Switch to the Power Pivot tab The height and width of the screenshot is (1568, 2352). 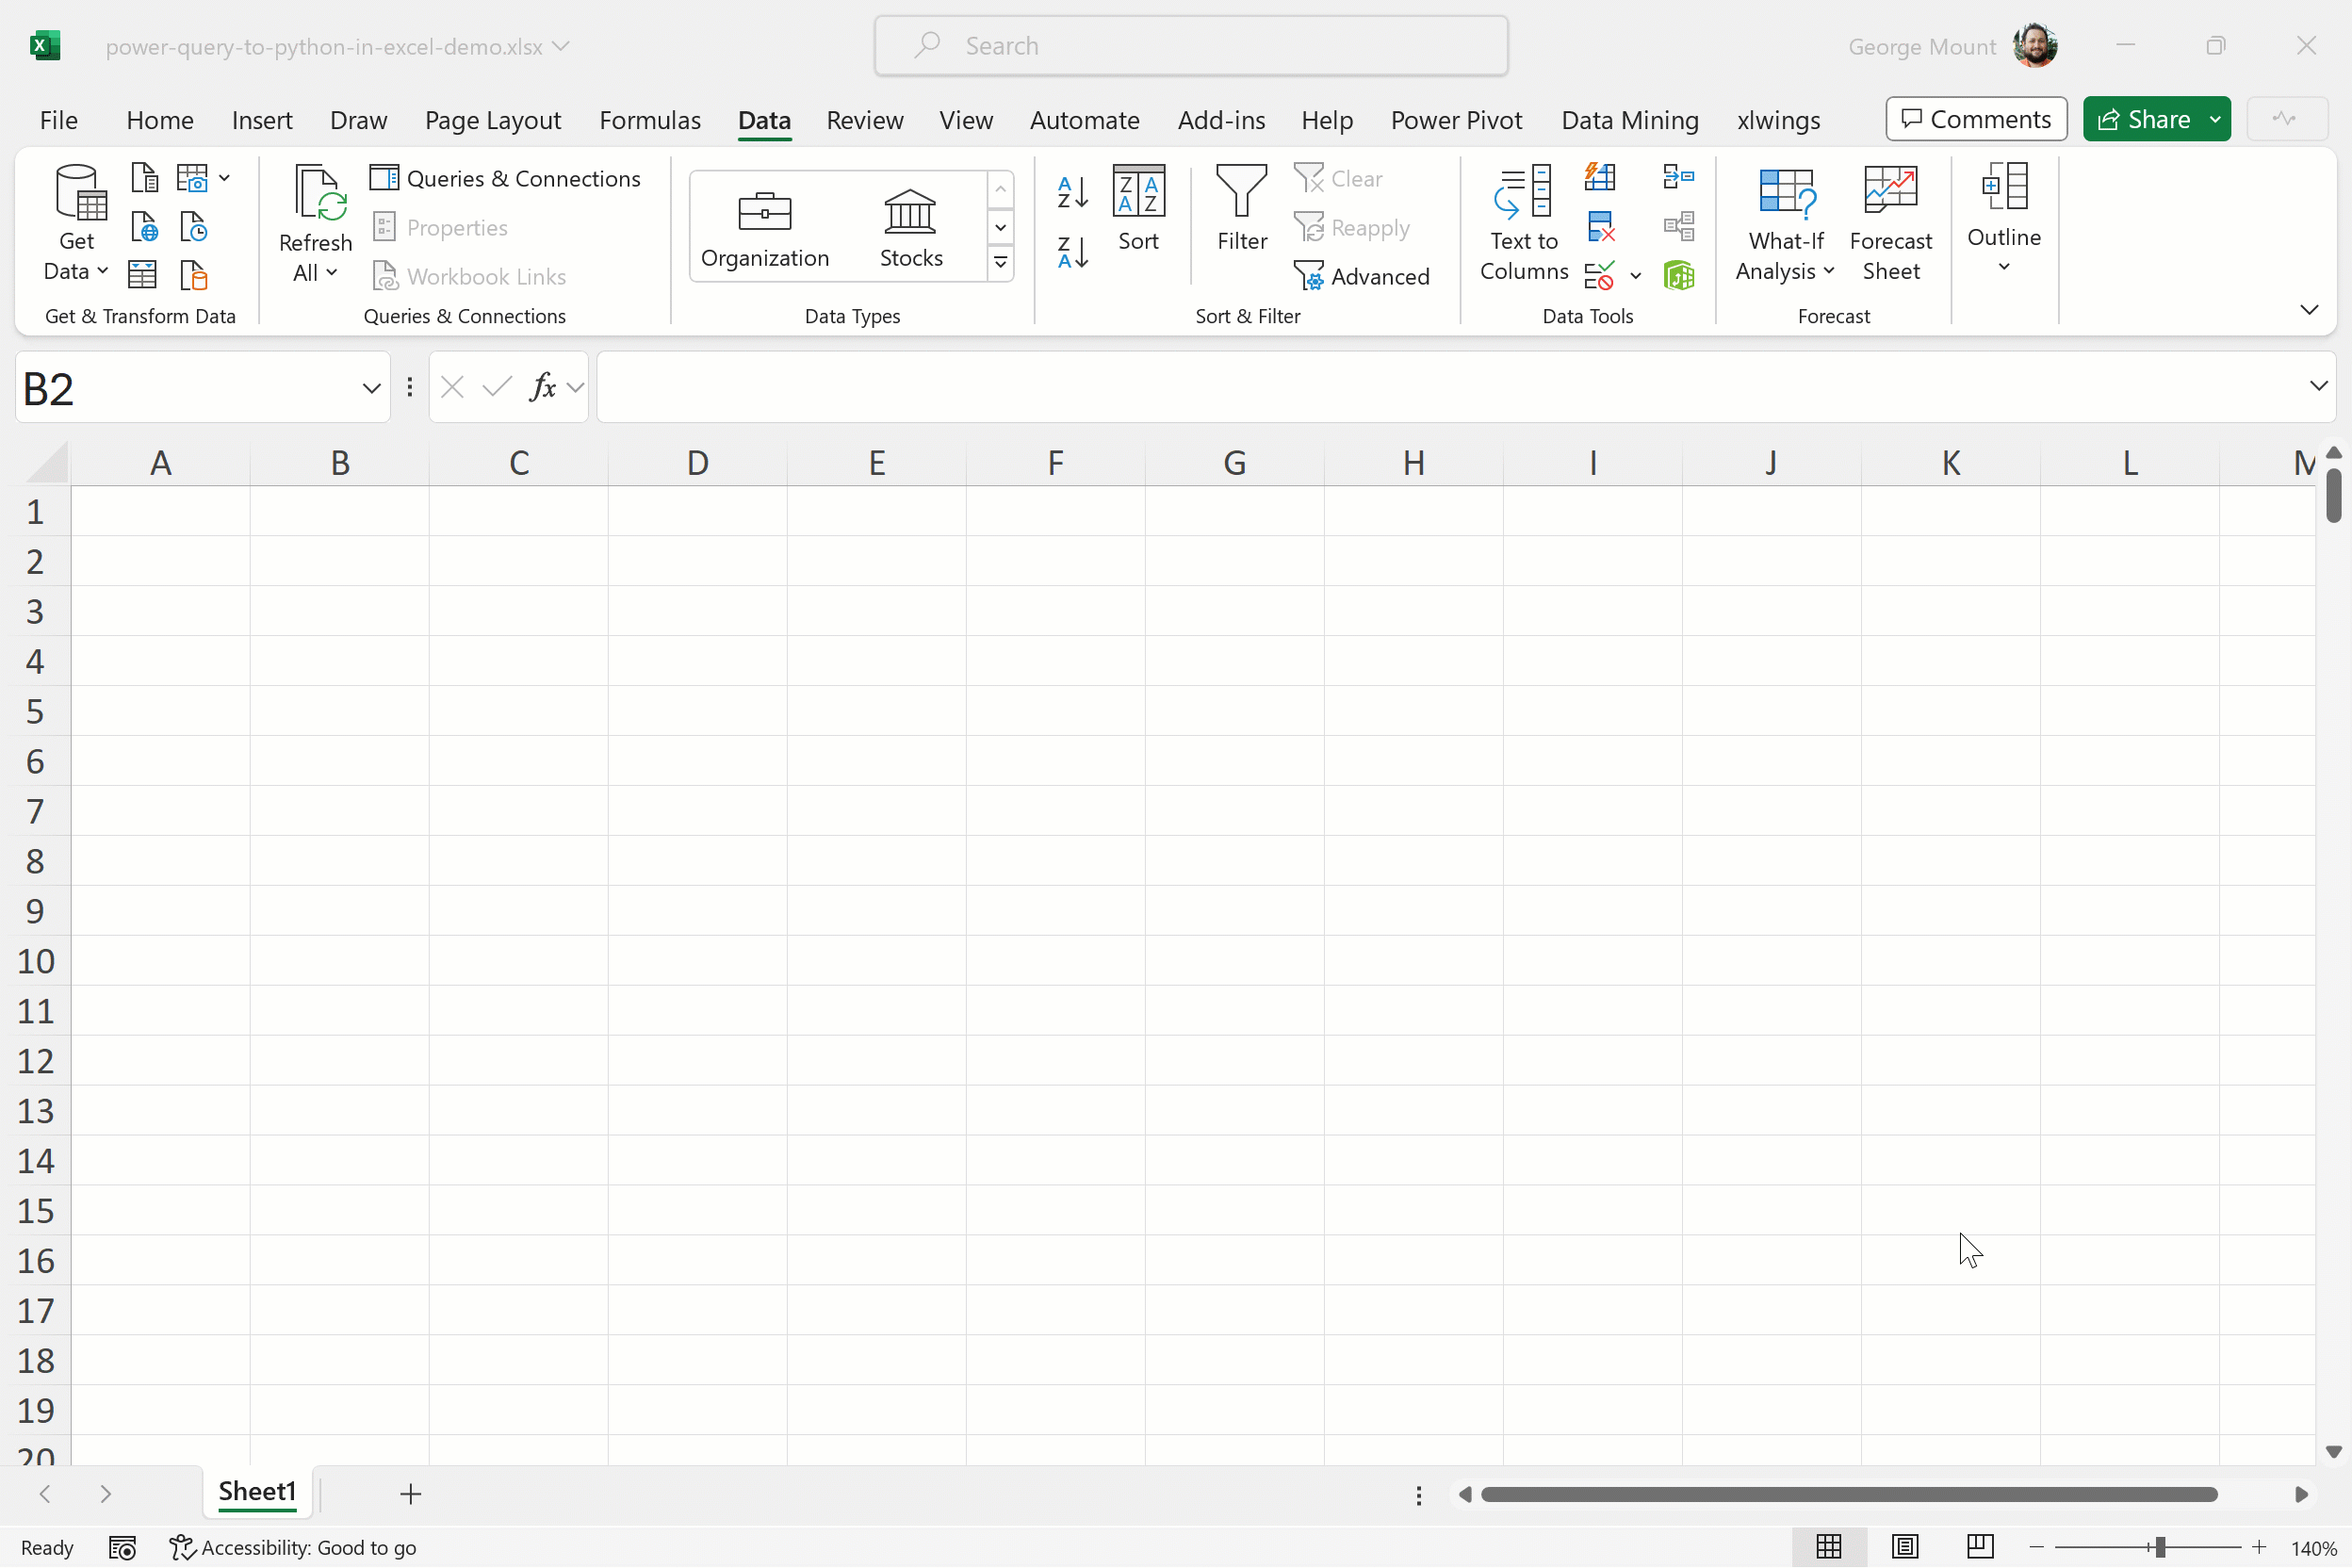(x=1455, y=120)
